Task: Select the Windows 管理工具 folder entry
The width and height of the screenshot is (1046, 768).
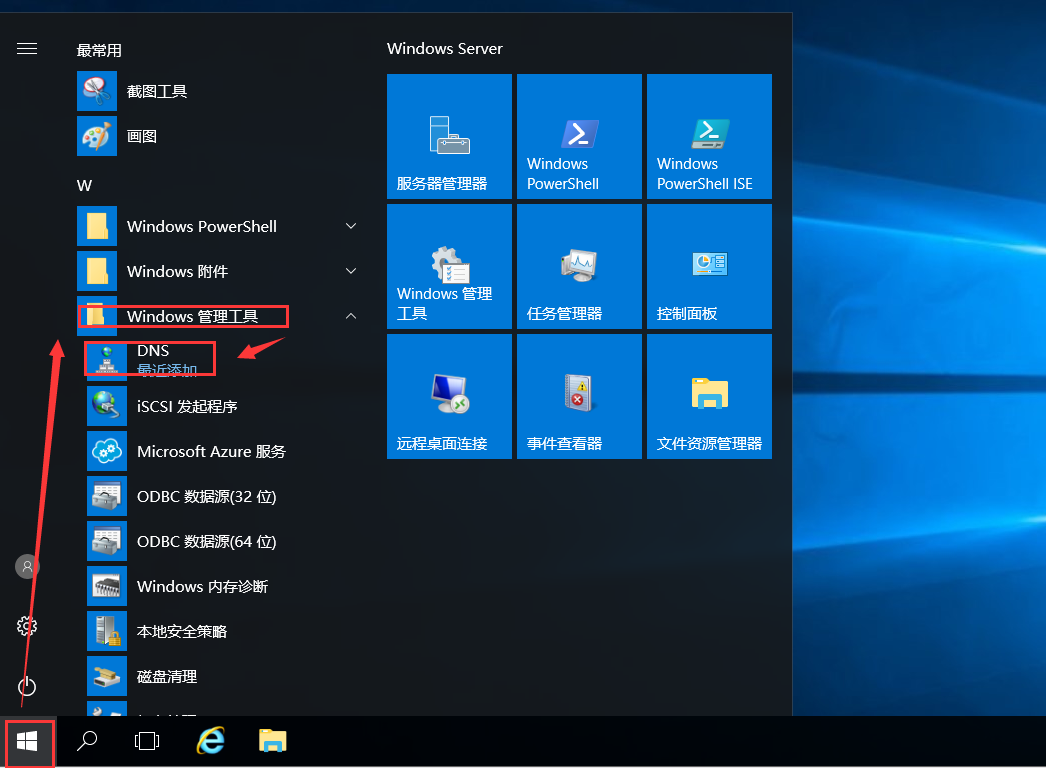Action: 220,316
